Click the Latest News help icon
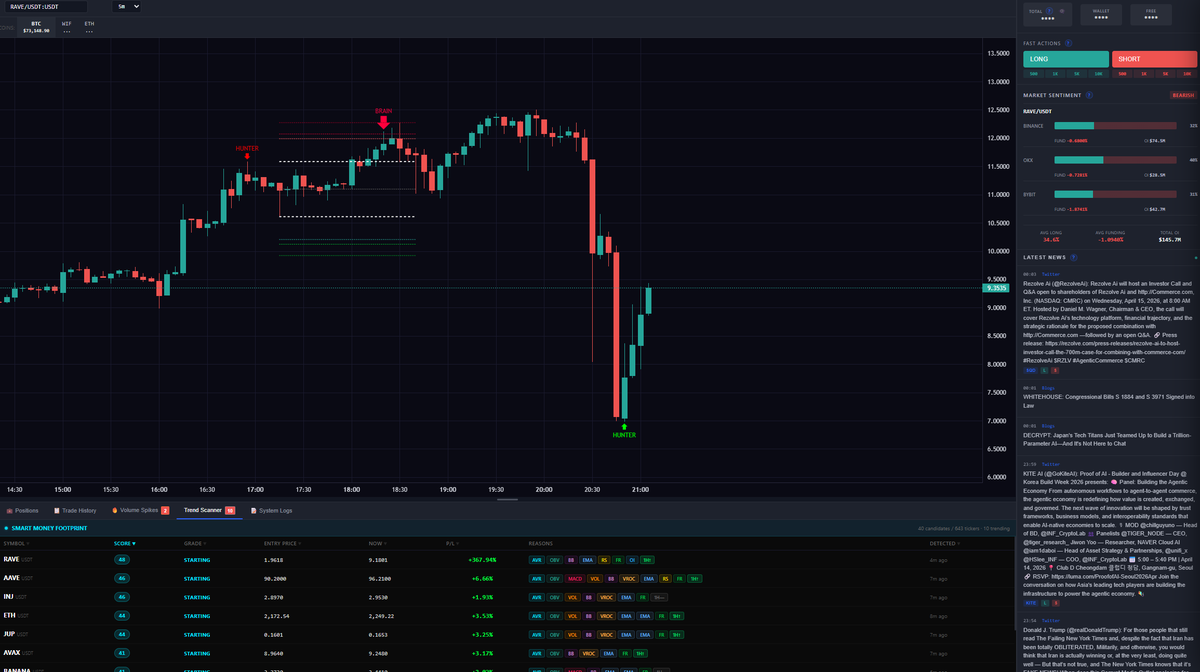 [x=1075, y=257]
